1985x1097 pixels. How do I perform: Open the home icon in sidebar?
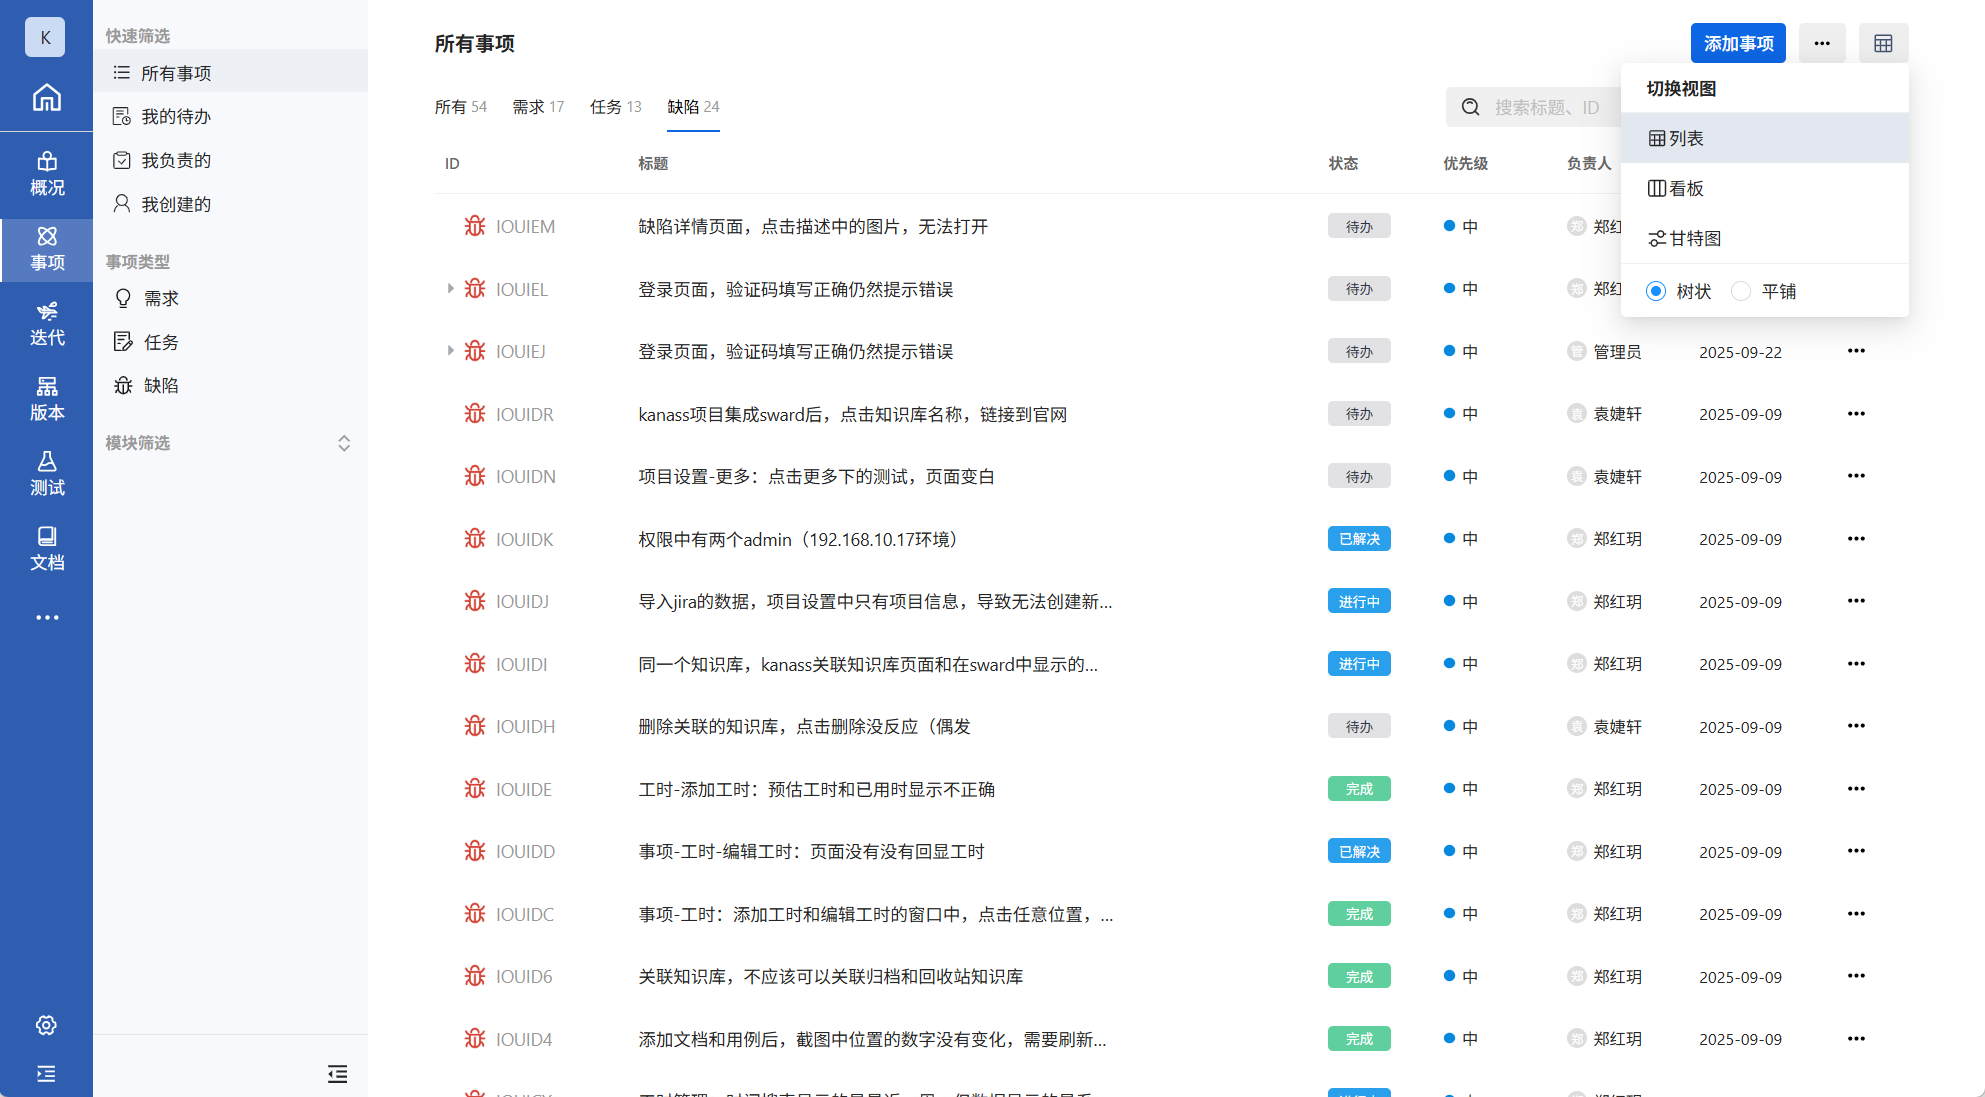click(x=46, y=97)
